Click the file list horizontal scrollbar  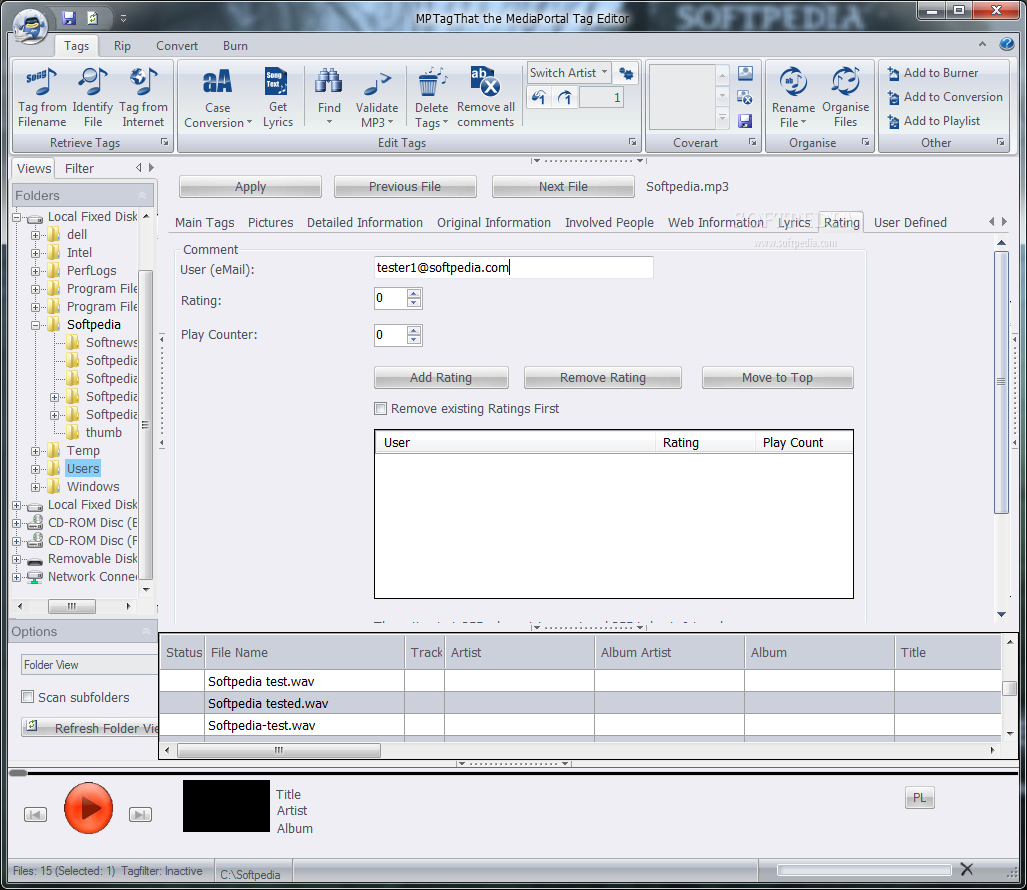[279, 750]
